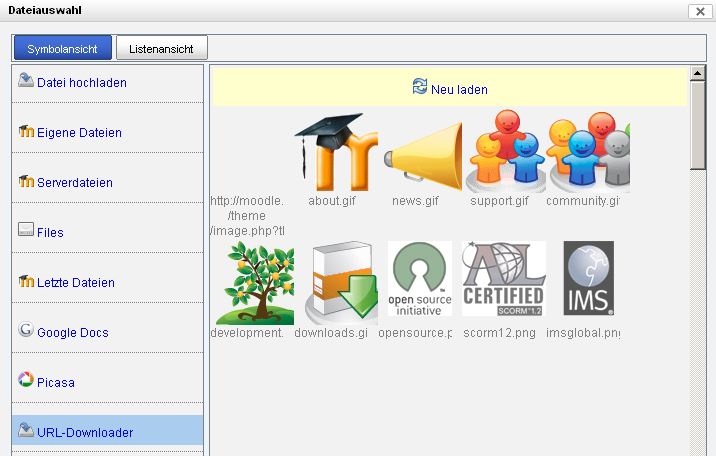Select the Picasa repository

tap(56, 383)
